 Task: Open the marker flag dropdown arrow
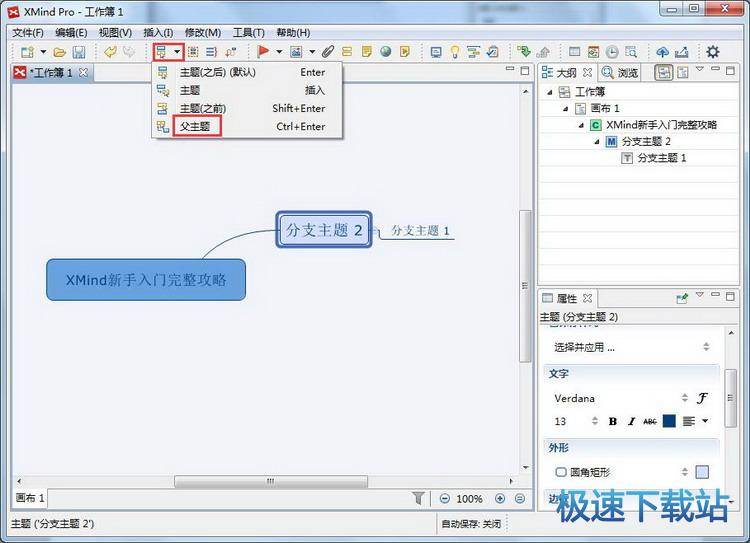[x=279, y=52]
